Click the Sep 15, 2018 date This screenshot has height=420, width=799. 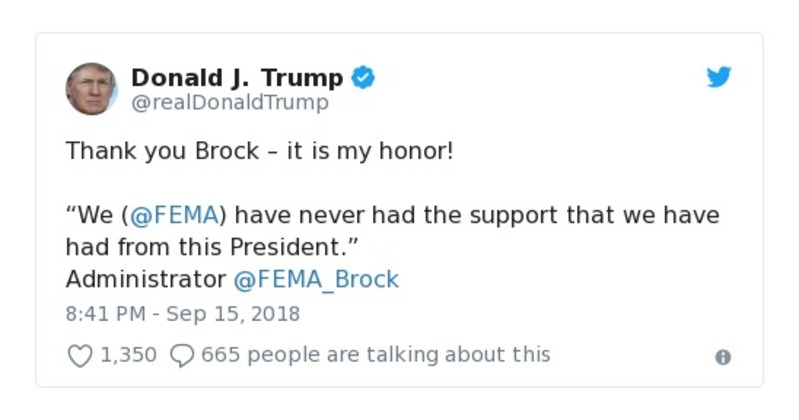click(232, 313)
